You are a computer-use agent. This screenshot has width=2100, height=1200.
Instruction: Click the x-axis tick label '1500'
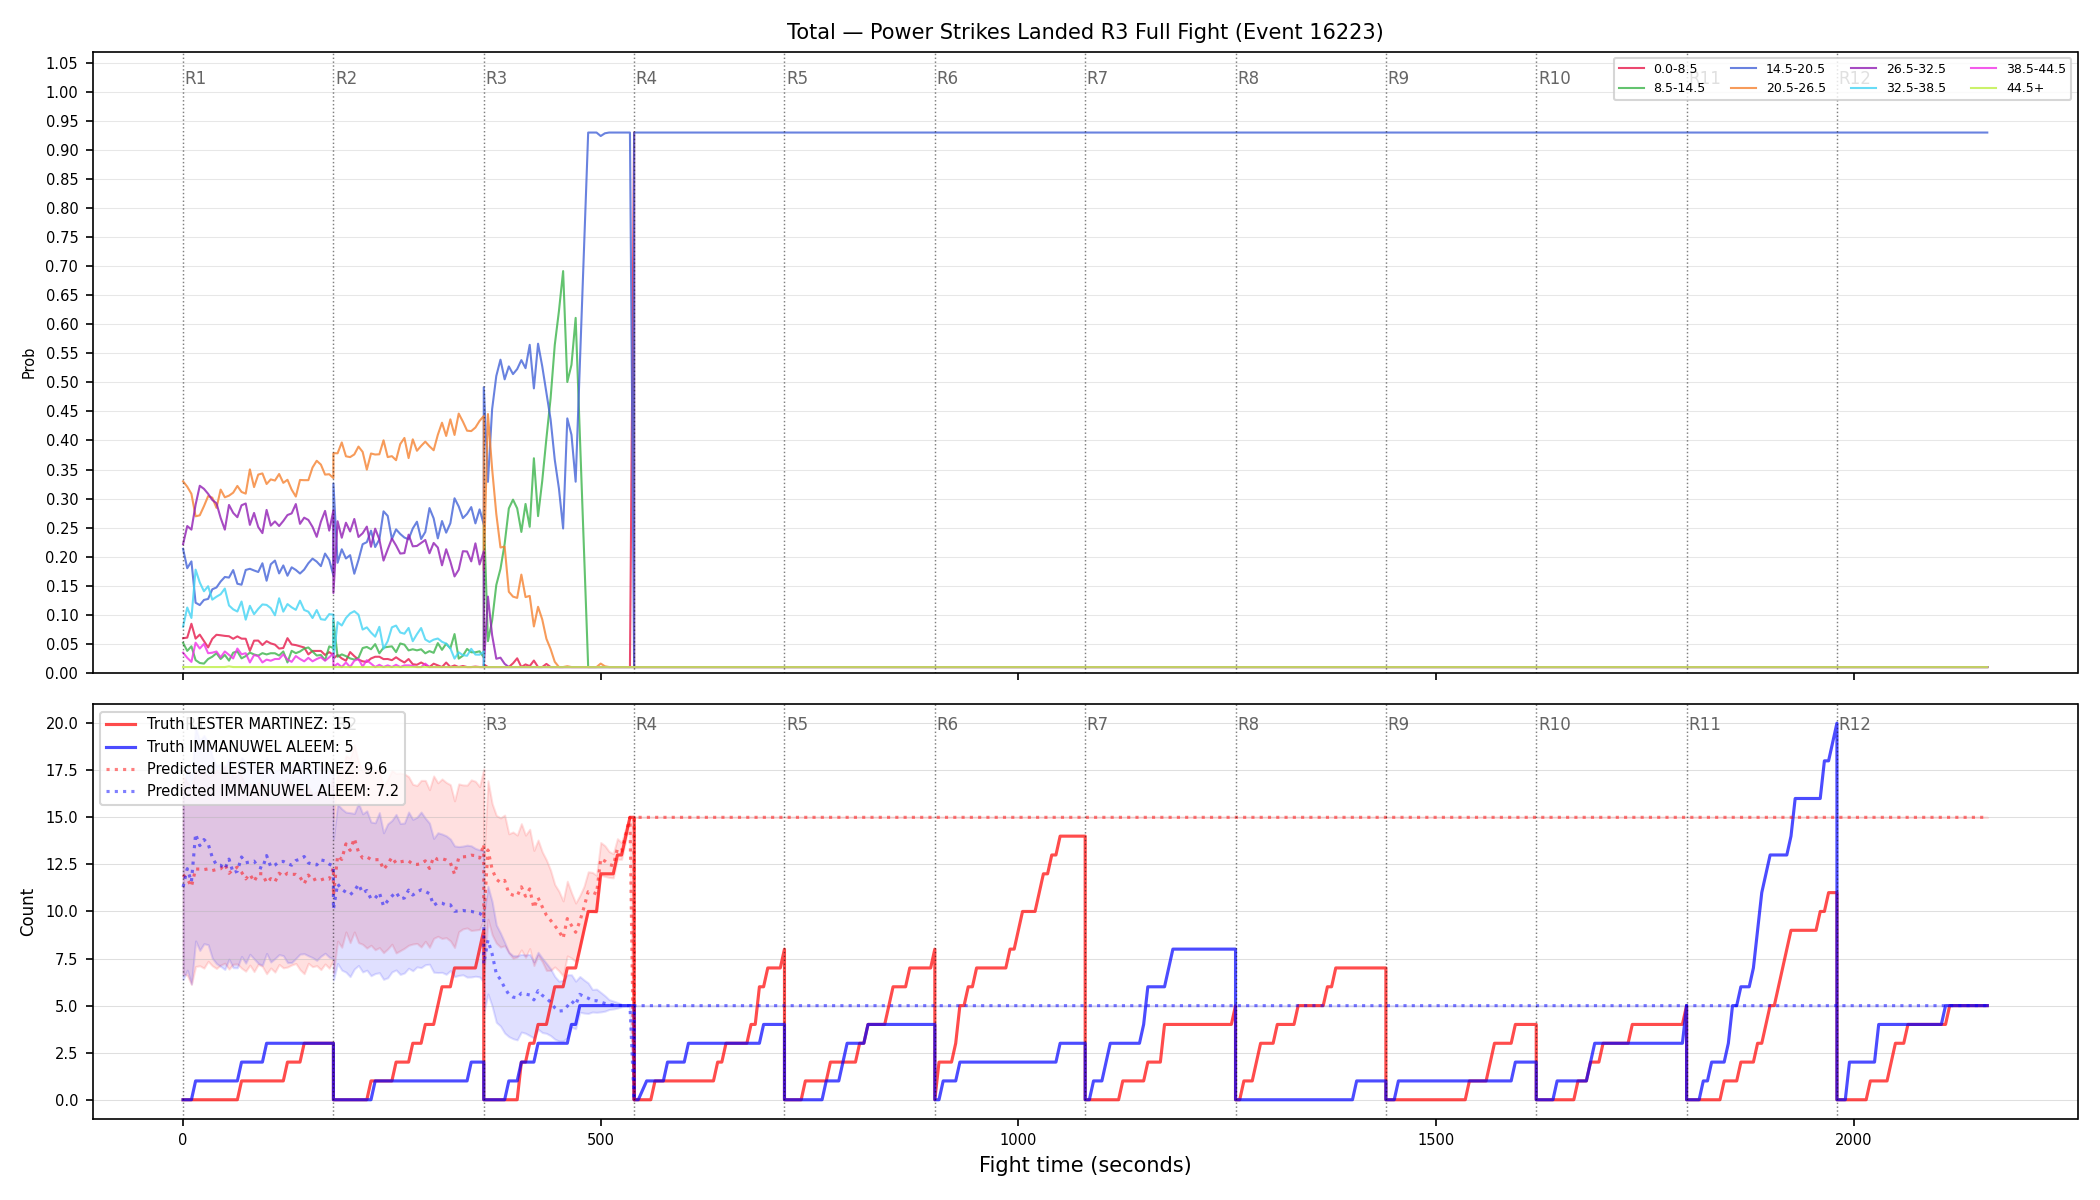pos(1436,1139)
